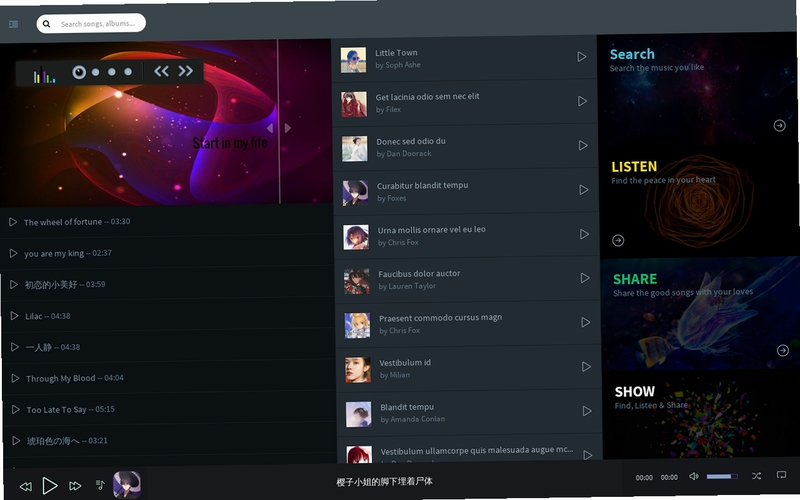Play 琥珀色の海へ track
Viewport: 800px width, 500px height.
coord(16,440)
